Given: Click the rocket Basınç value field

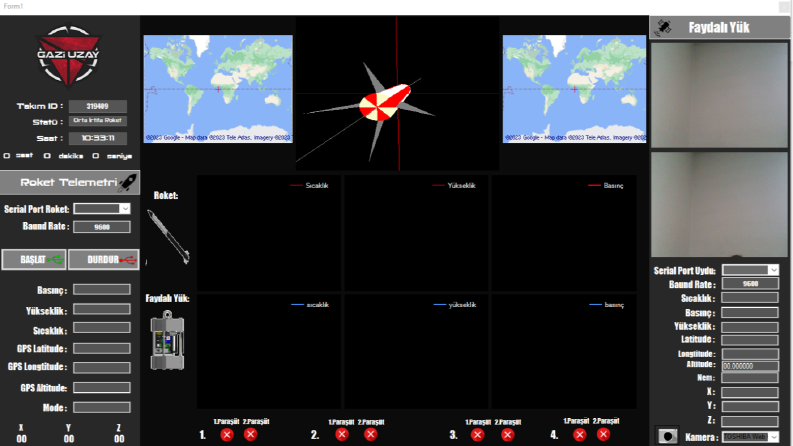Looking at the screenshot, I should point(102,289).
